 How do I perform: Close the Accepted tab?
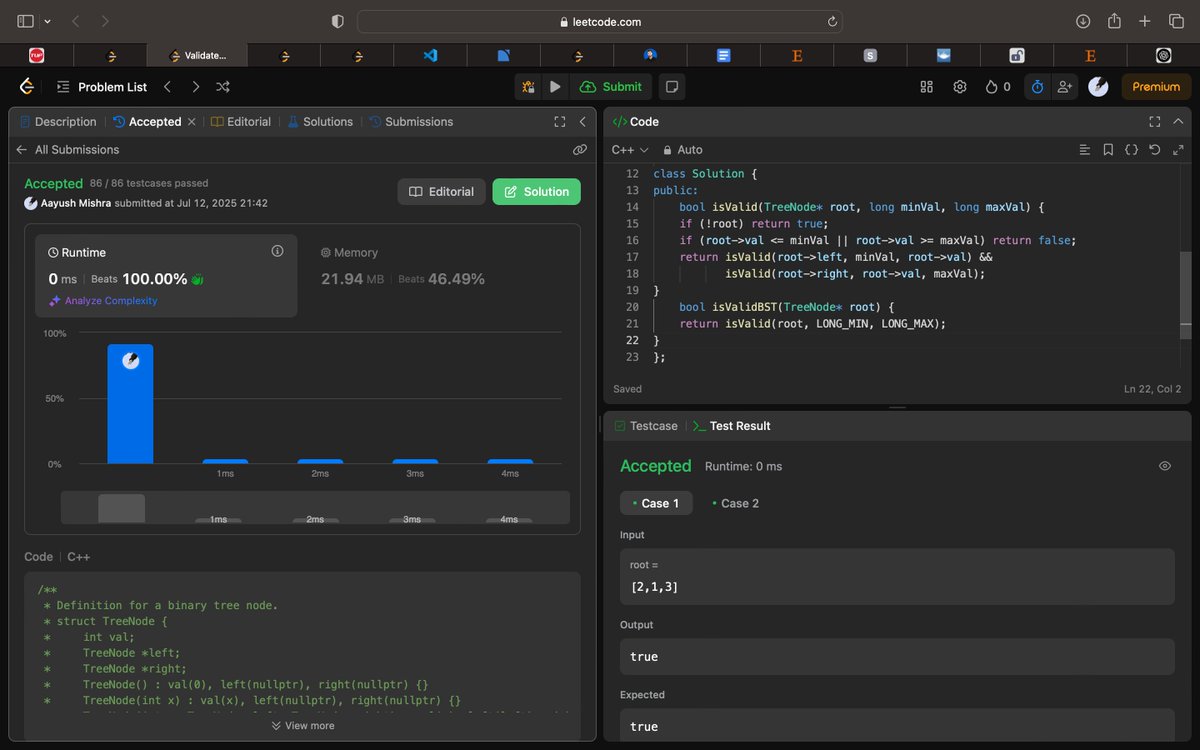[x=192, y=122]
